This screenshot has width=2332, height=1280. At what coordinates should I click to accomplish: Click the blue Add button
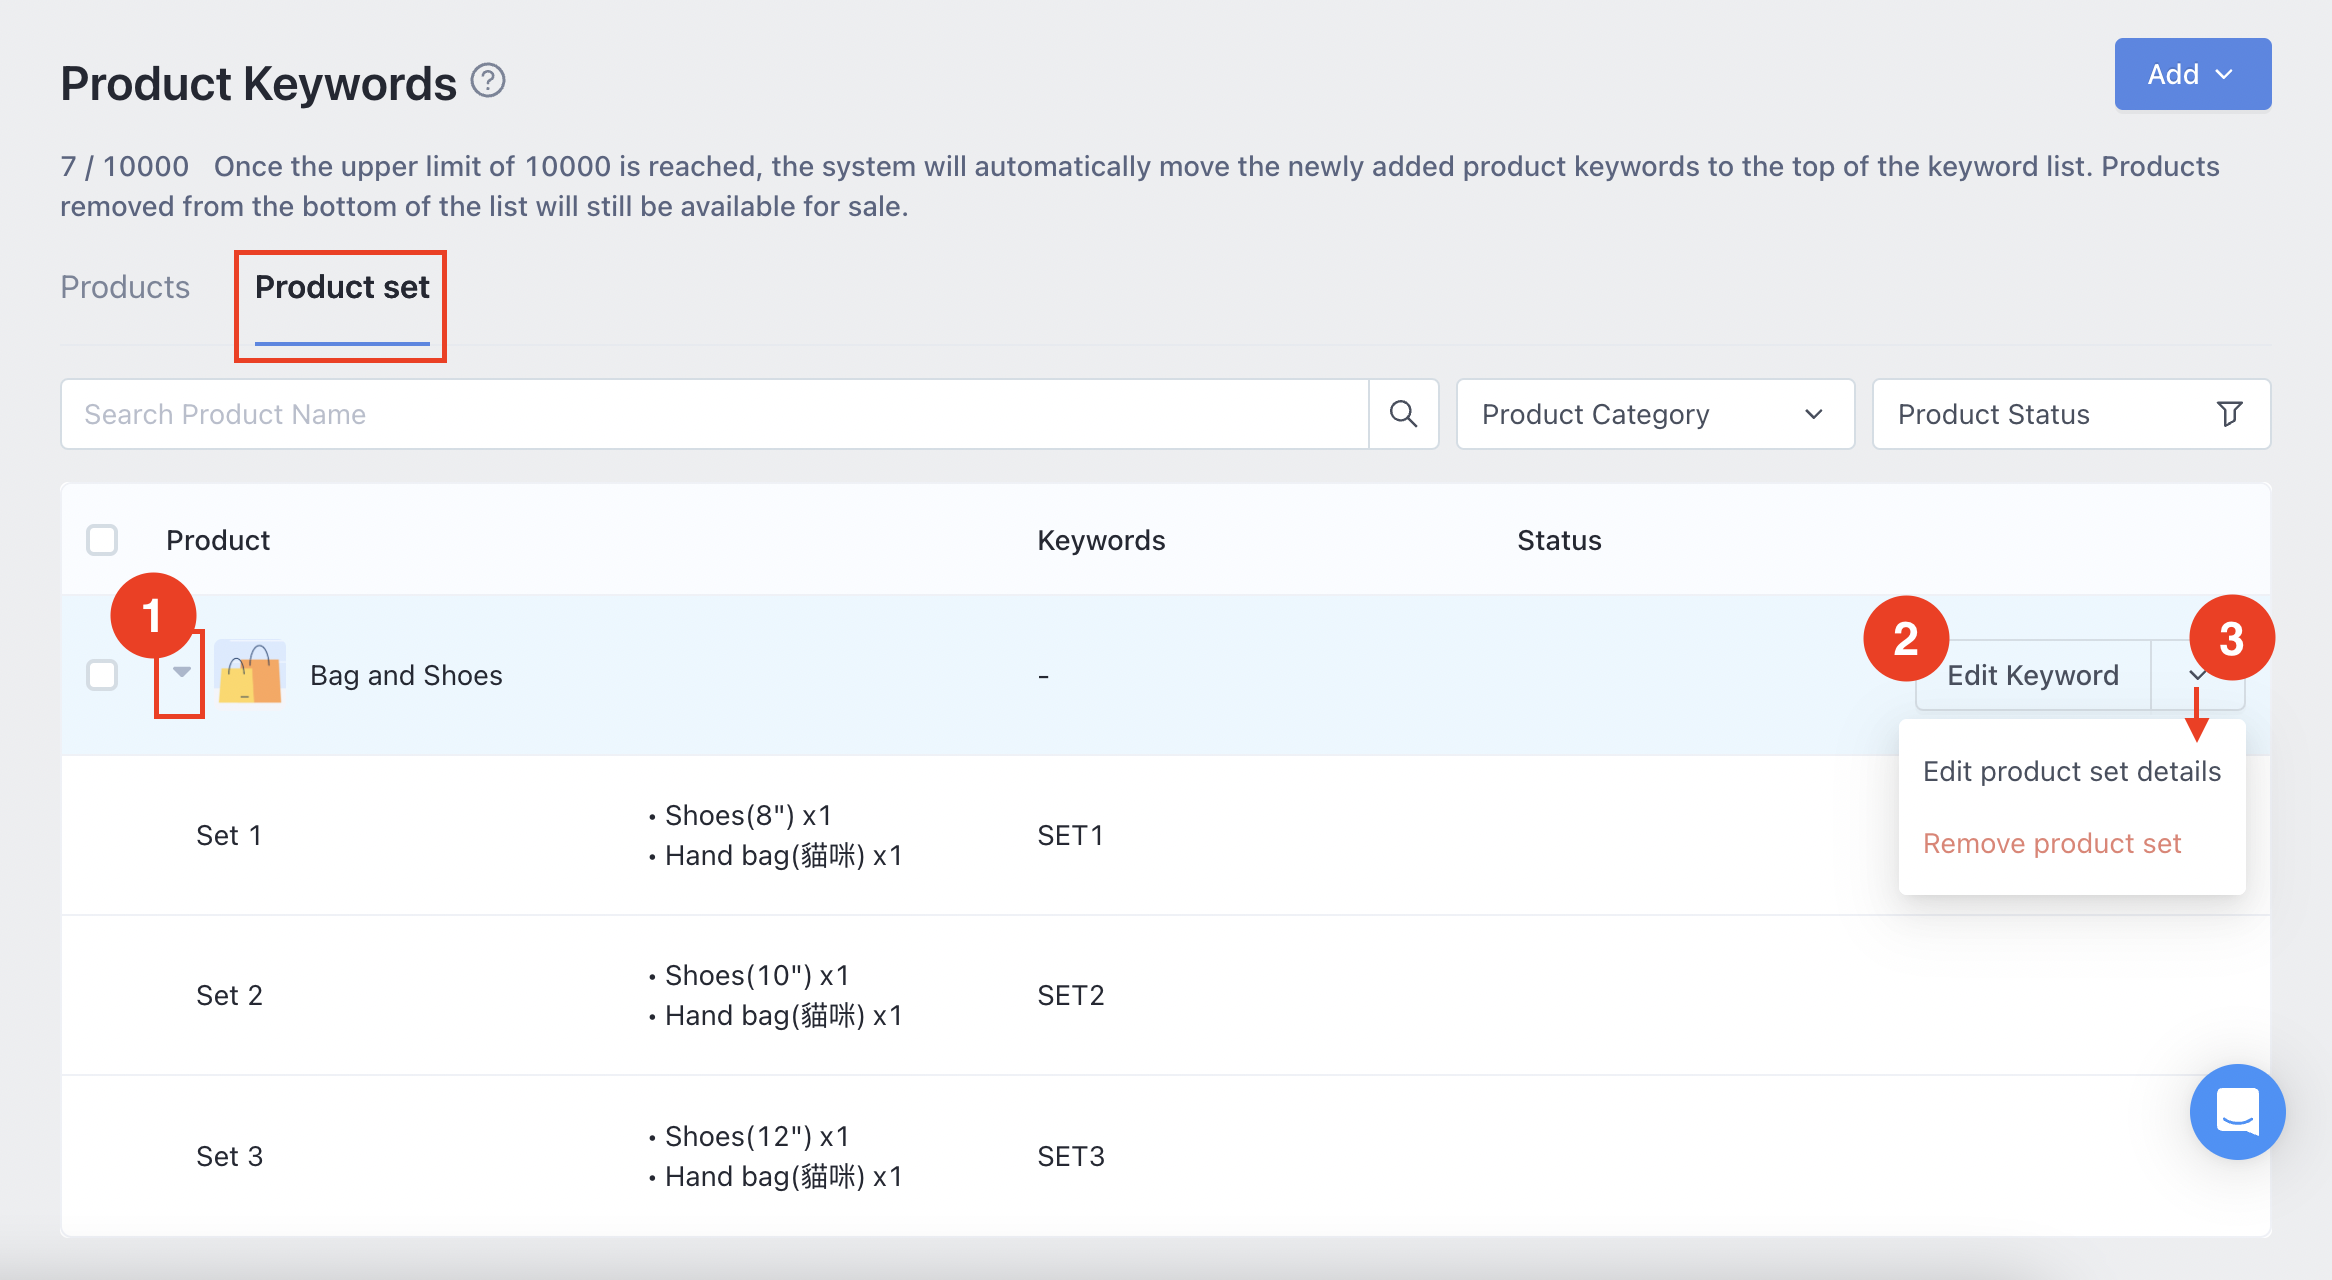pos(2192,74)
